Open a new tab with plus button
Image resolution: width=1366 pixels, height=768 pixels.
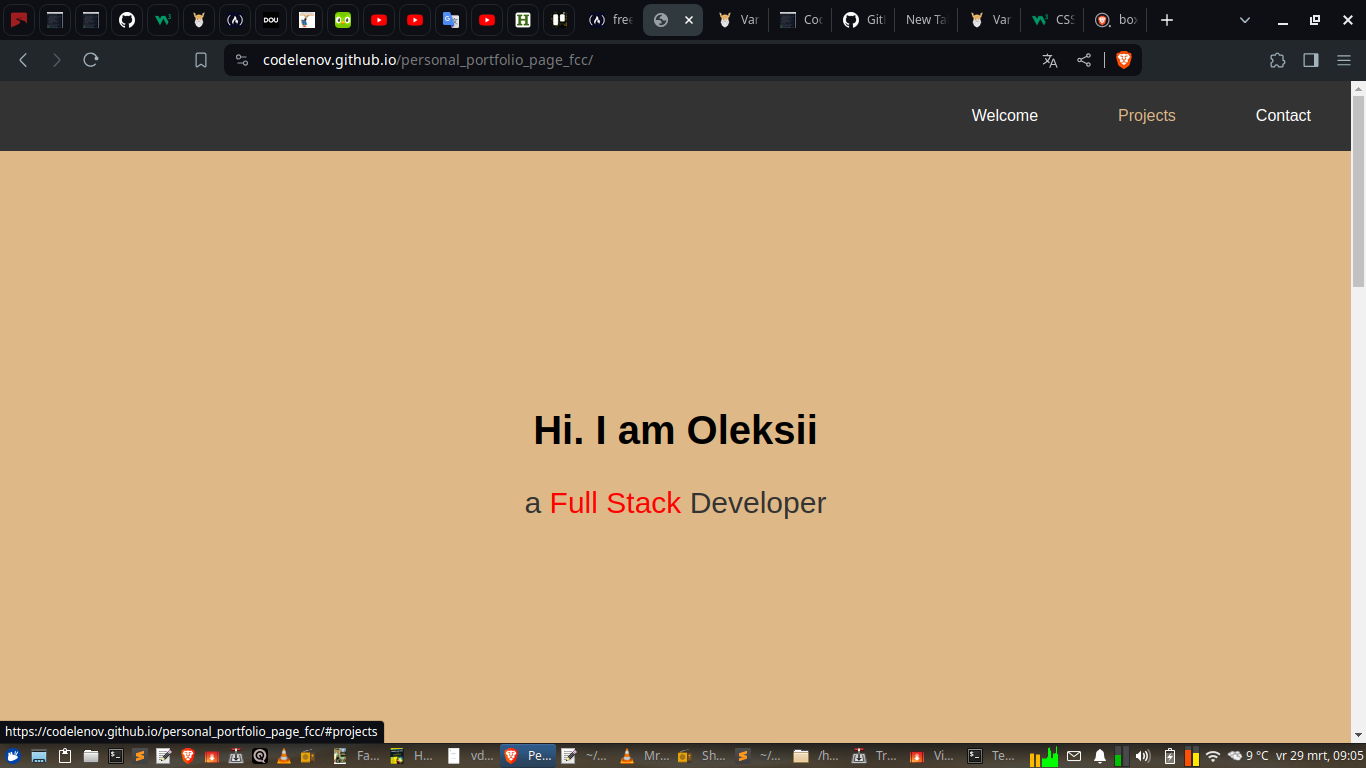point(1166,20)
